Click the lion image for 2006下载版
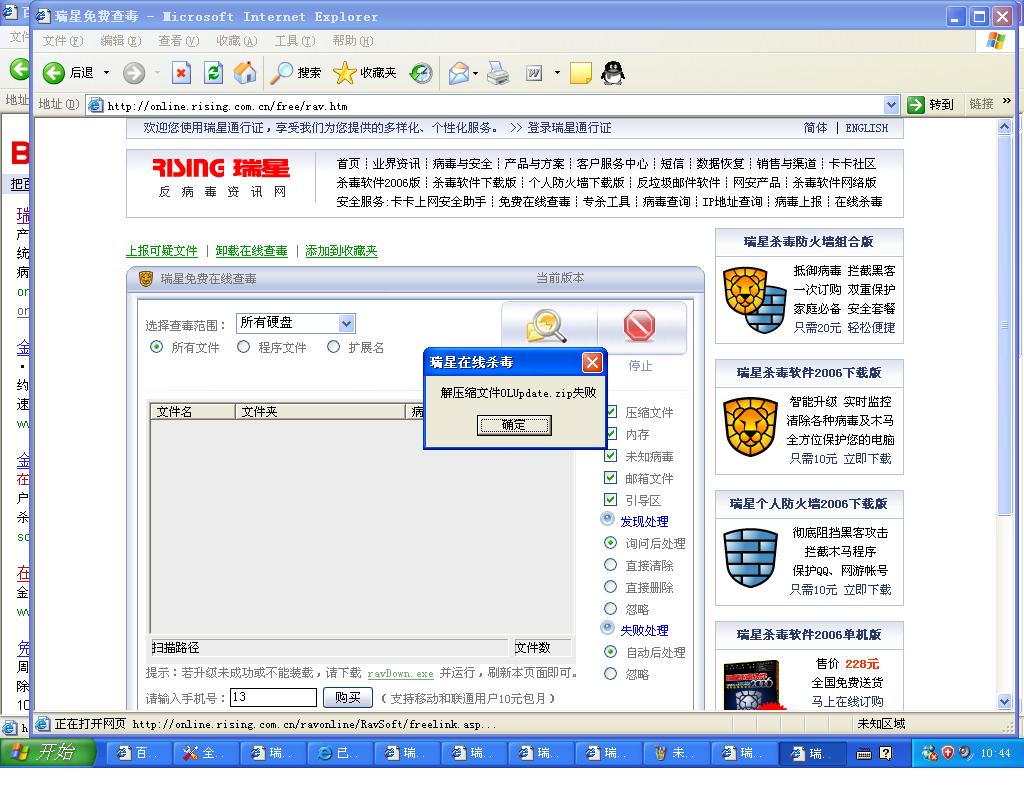This screenshot has height=800, width=1024. (750, 428)
